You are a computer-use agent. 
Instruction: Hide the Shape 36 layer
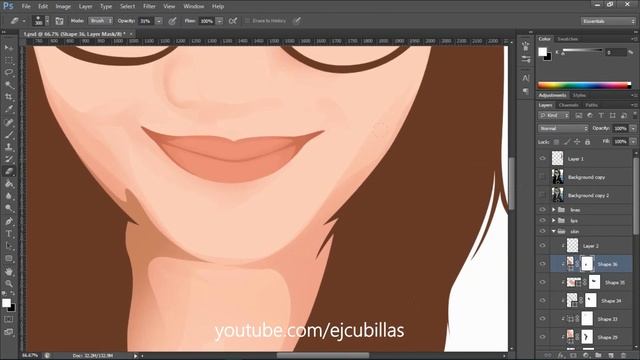(x=542, y=264)
